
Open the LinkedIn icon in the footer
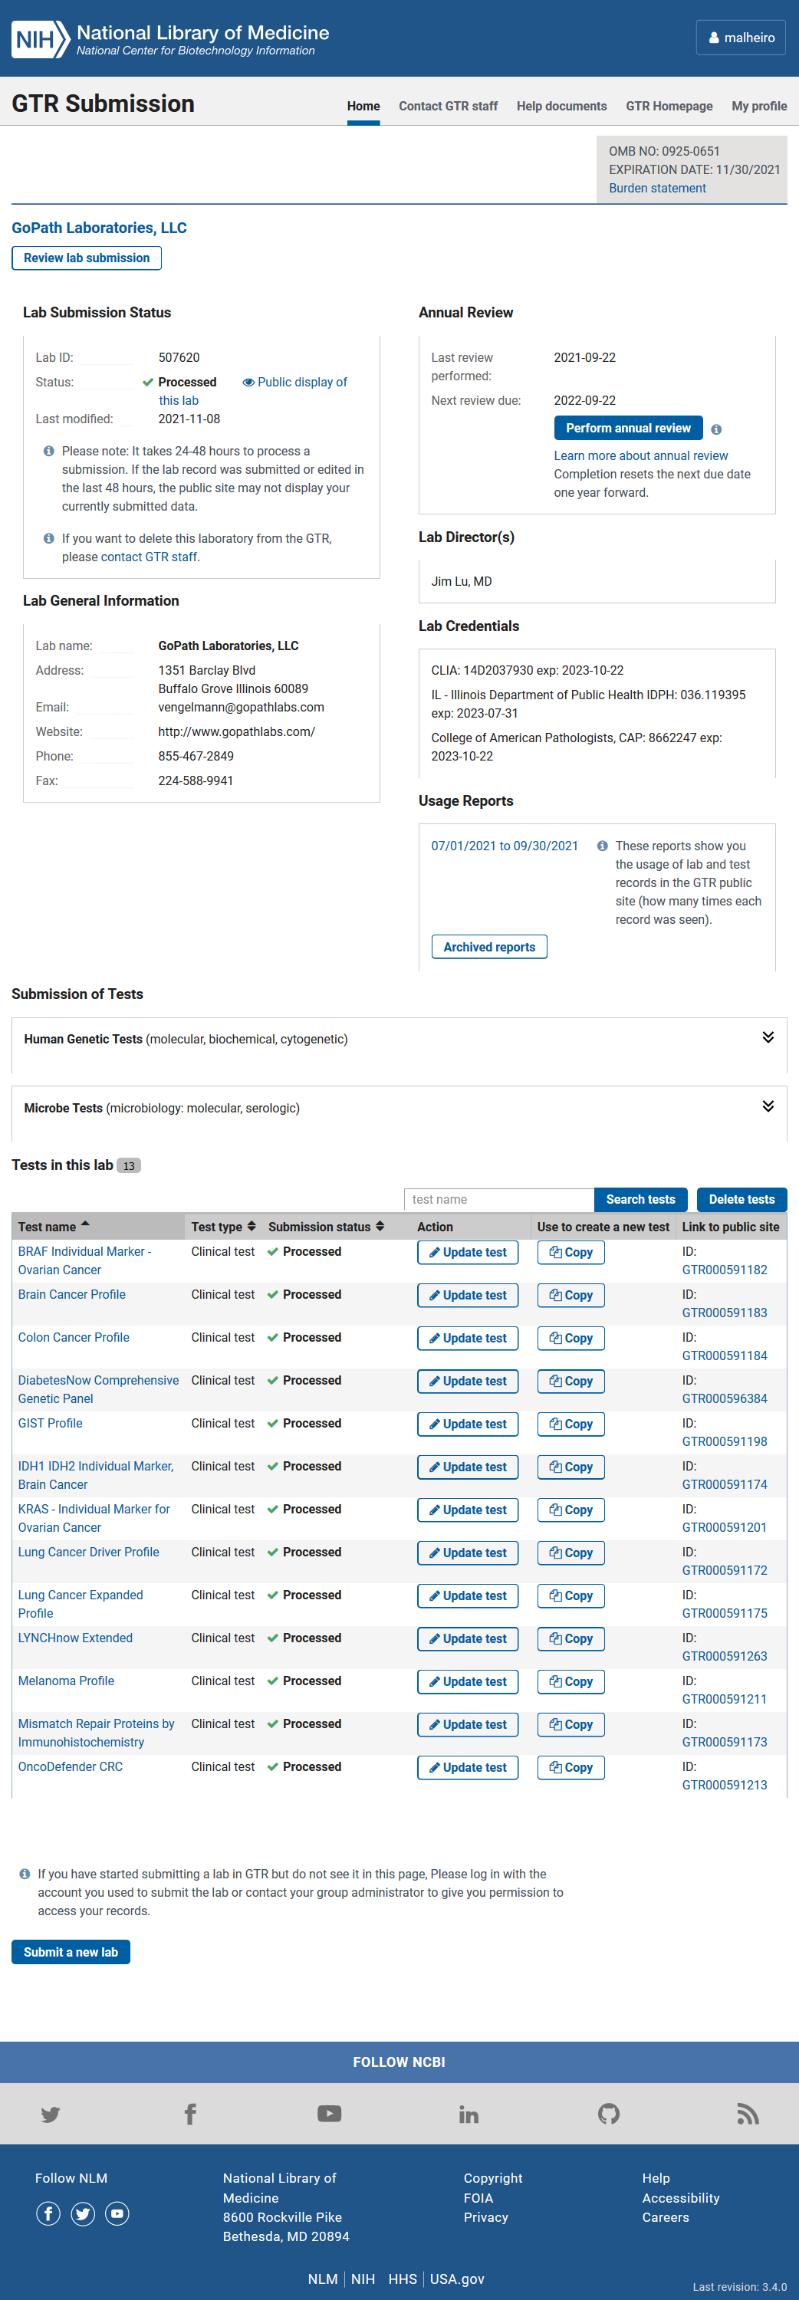click(x=469, y=2113)
